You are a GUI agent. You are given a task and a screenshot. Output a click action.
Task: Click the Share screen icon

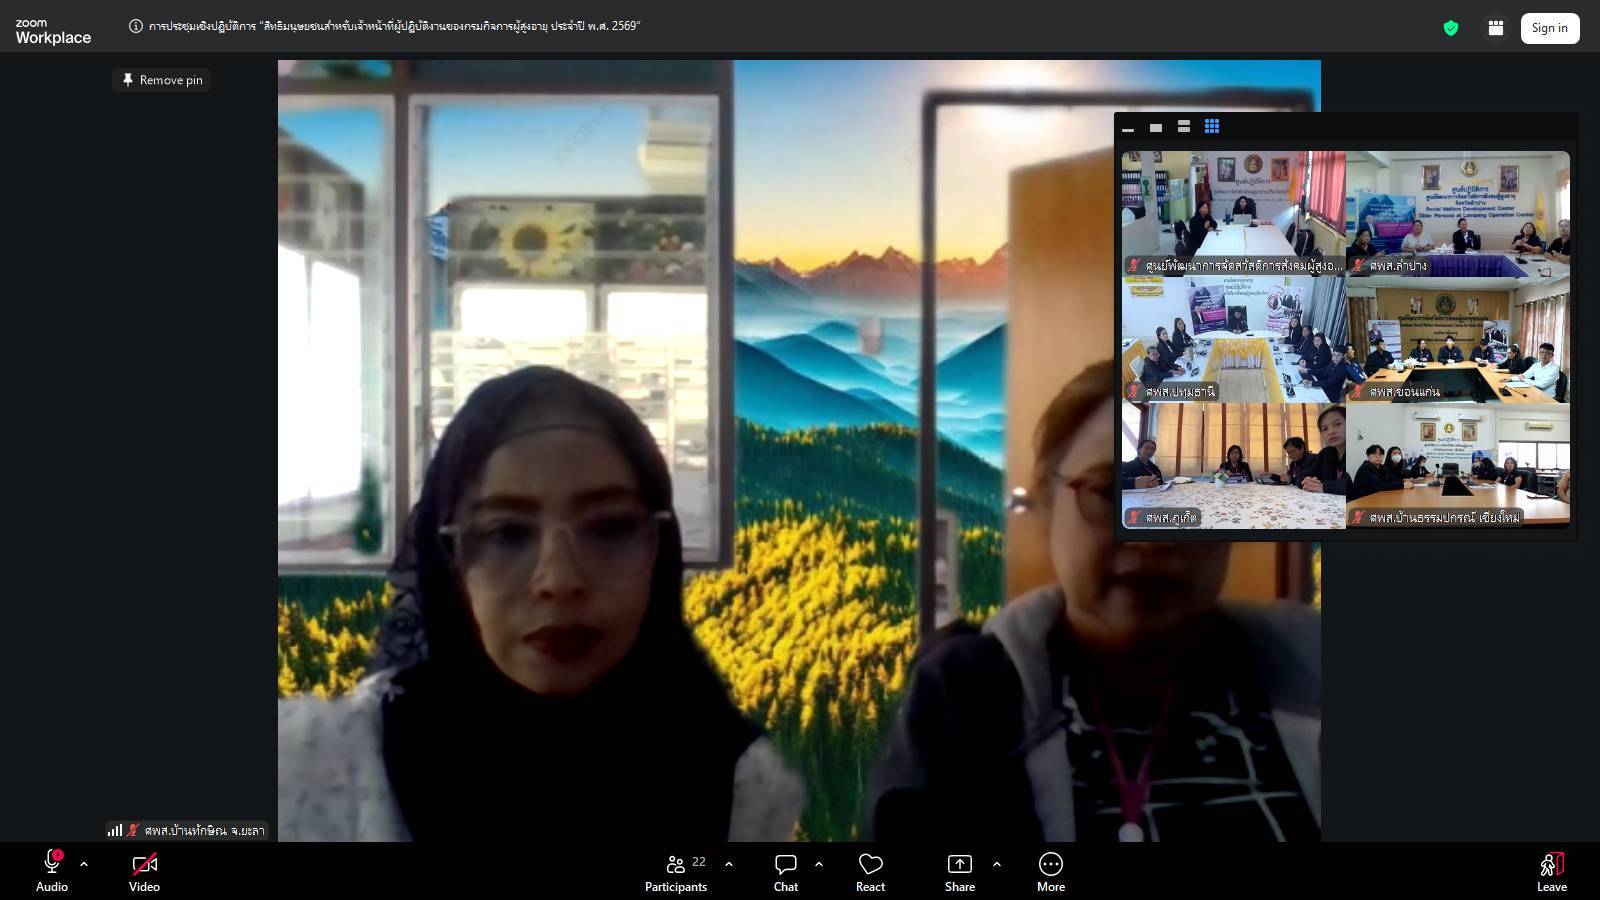(x=959, y=871)
